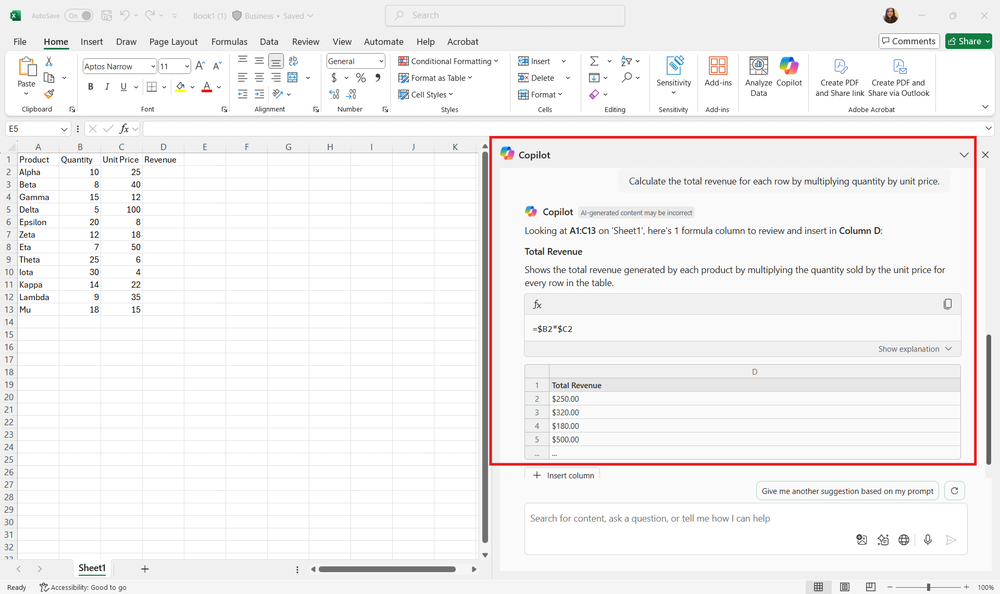Open the font name dropdown
The image size is (1000, 594).
152,66
